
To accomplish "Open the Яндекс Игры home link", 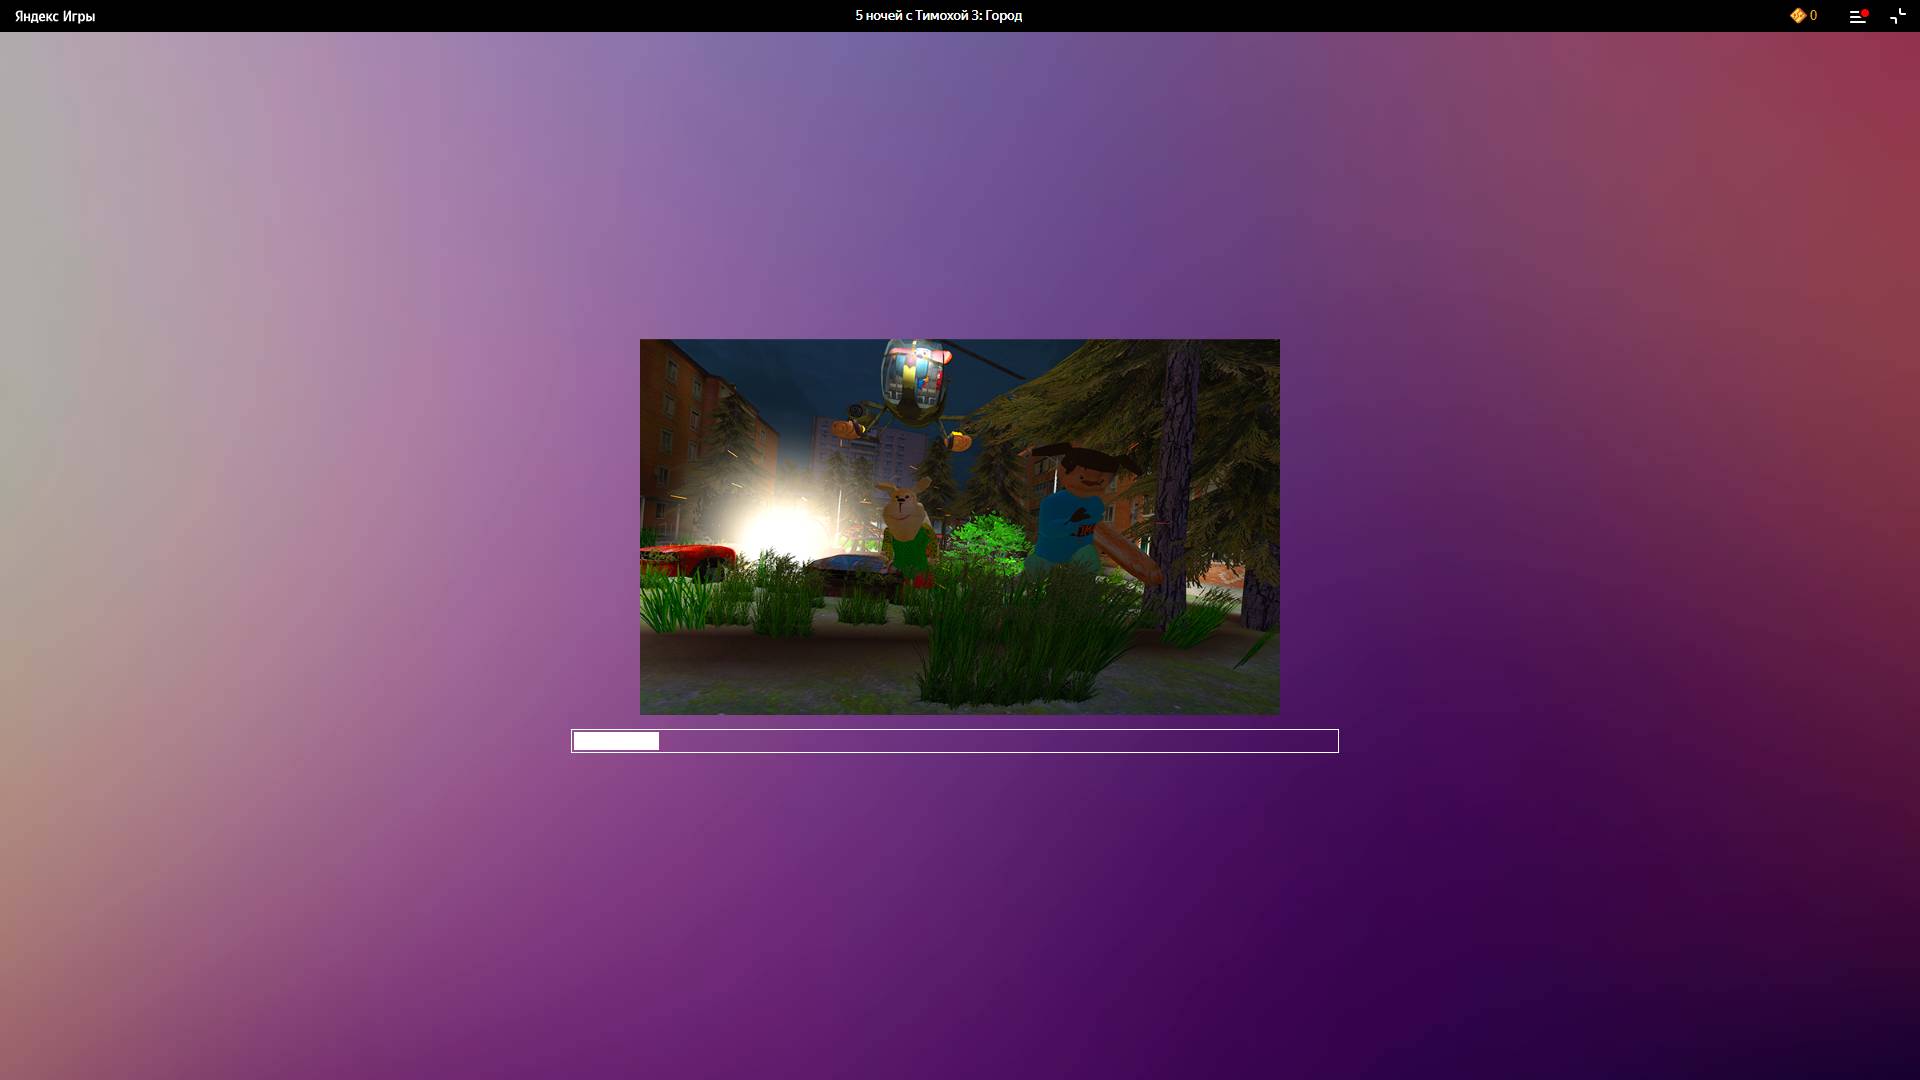I will (x=55, y=16).
